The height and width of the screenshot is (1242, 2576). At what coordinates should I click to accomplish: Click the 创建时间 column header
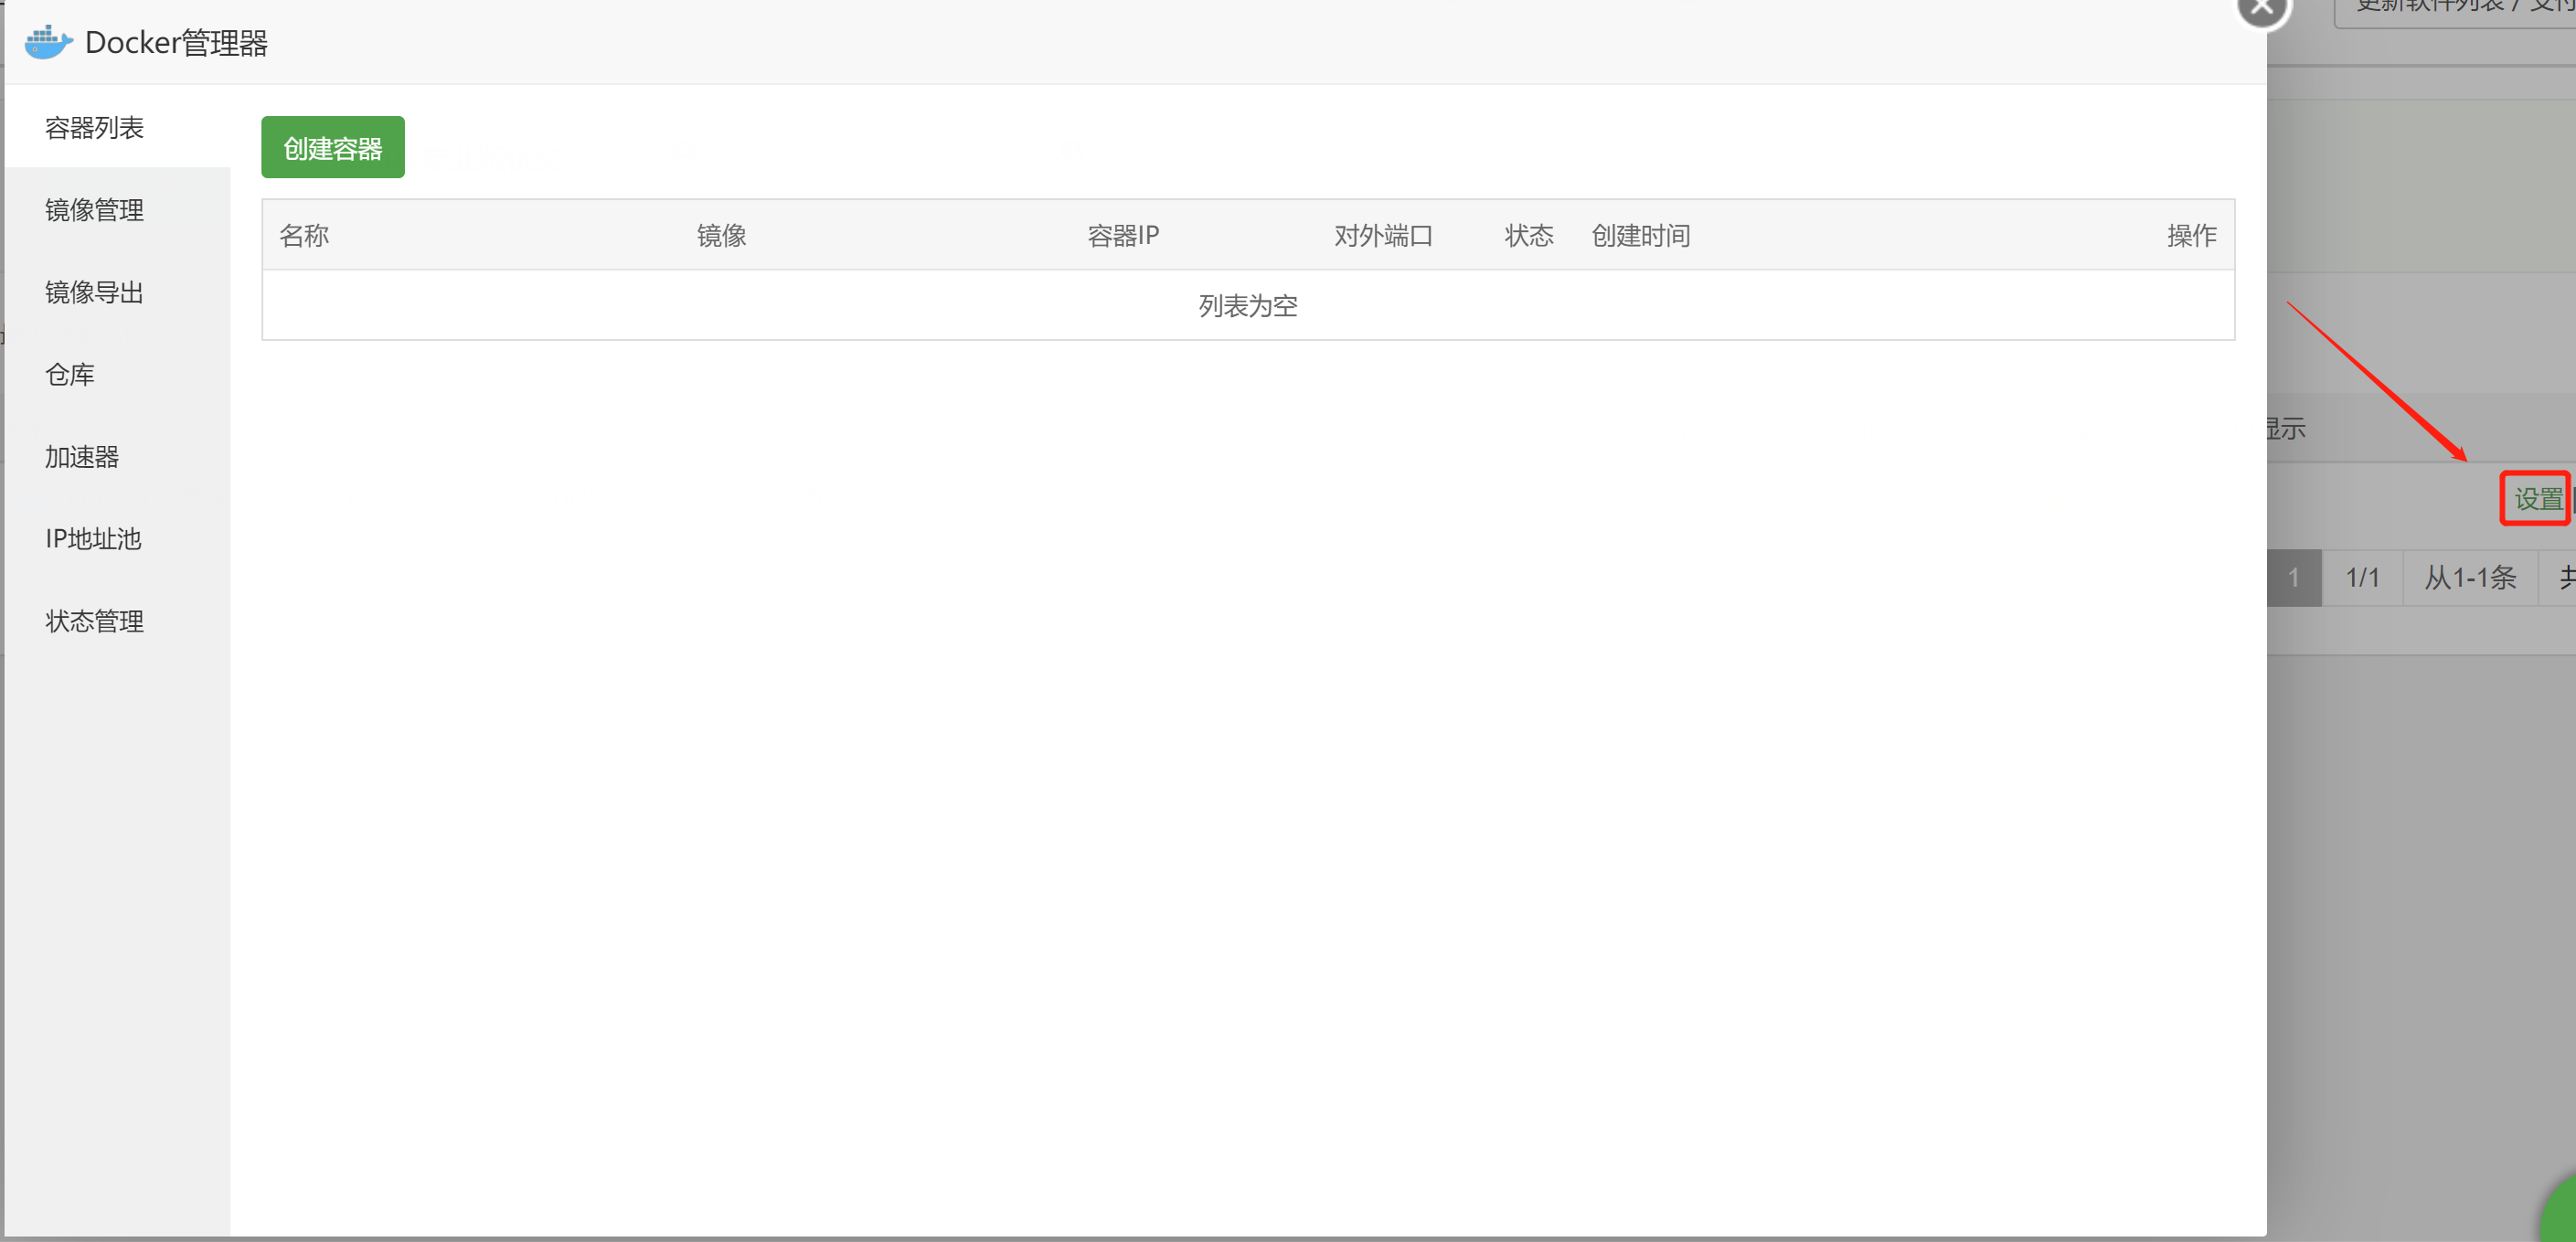pos(1640,235)
